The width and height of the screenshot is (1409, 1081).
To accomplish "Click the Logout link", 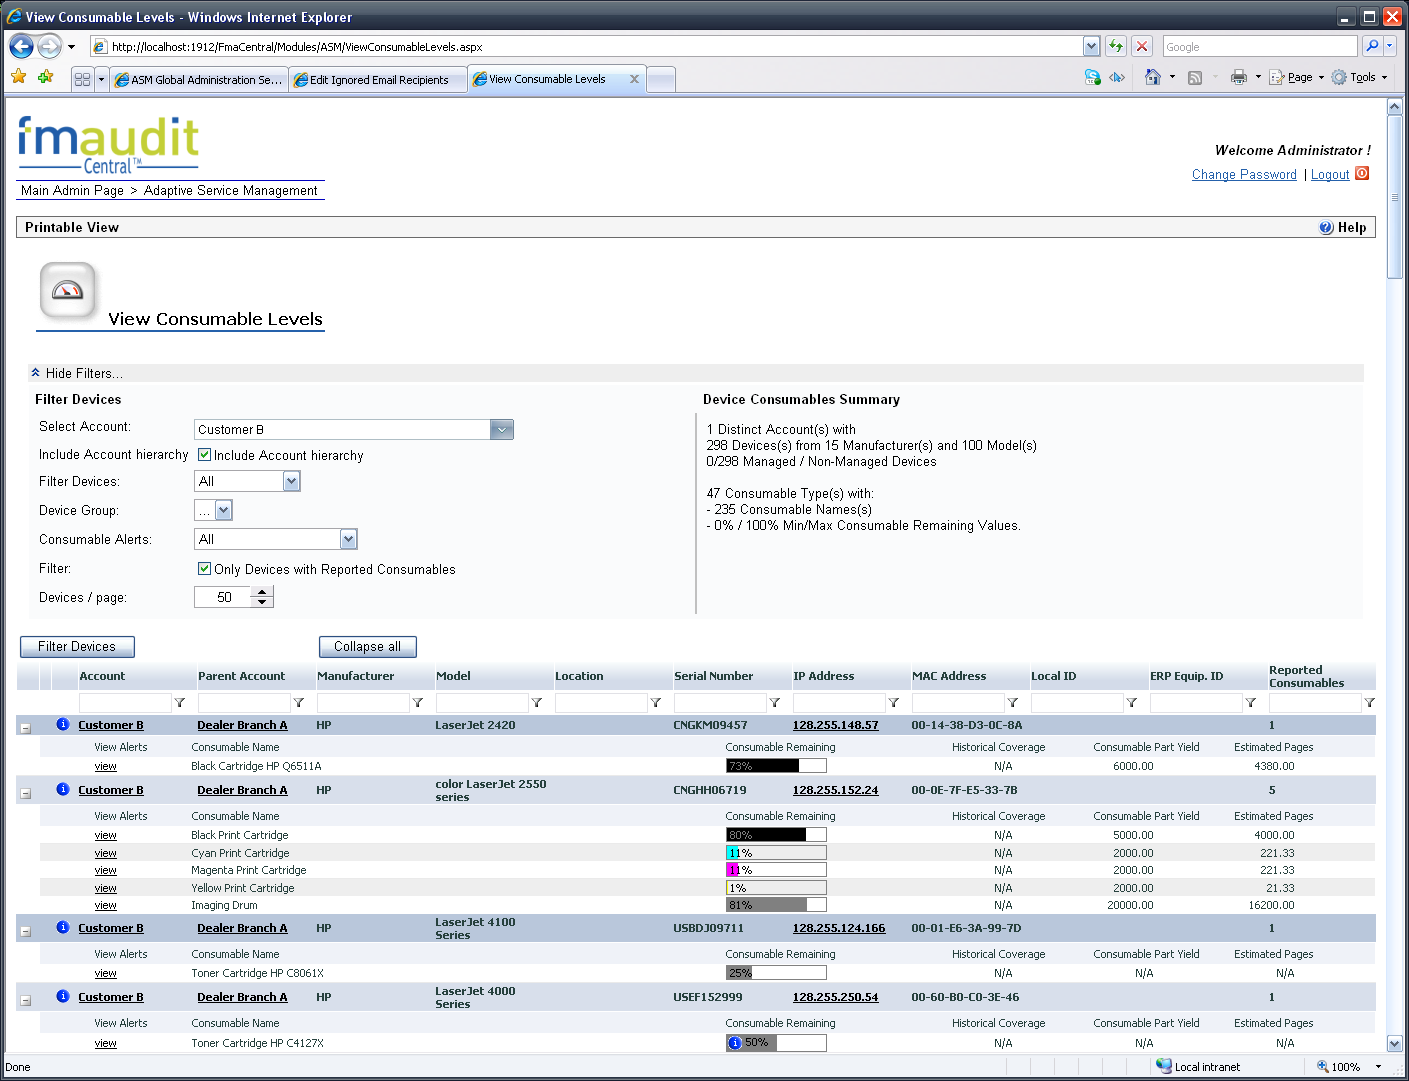I will (x=1330, y=174).
